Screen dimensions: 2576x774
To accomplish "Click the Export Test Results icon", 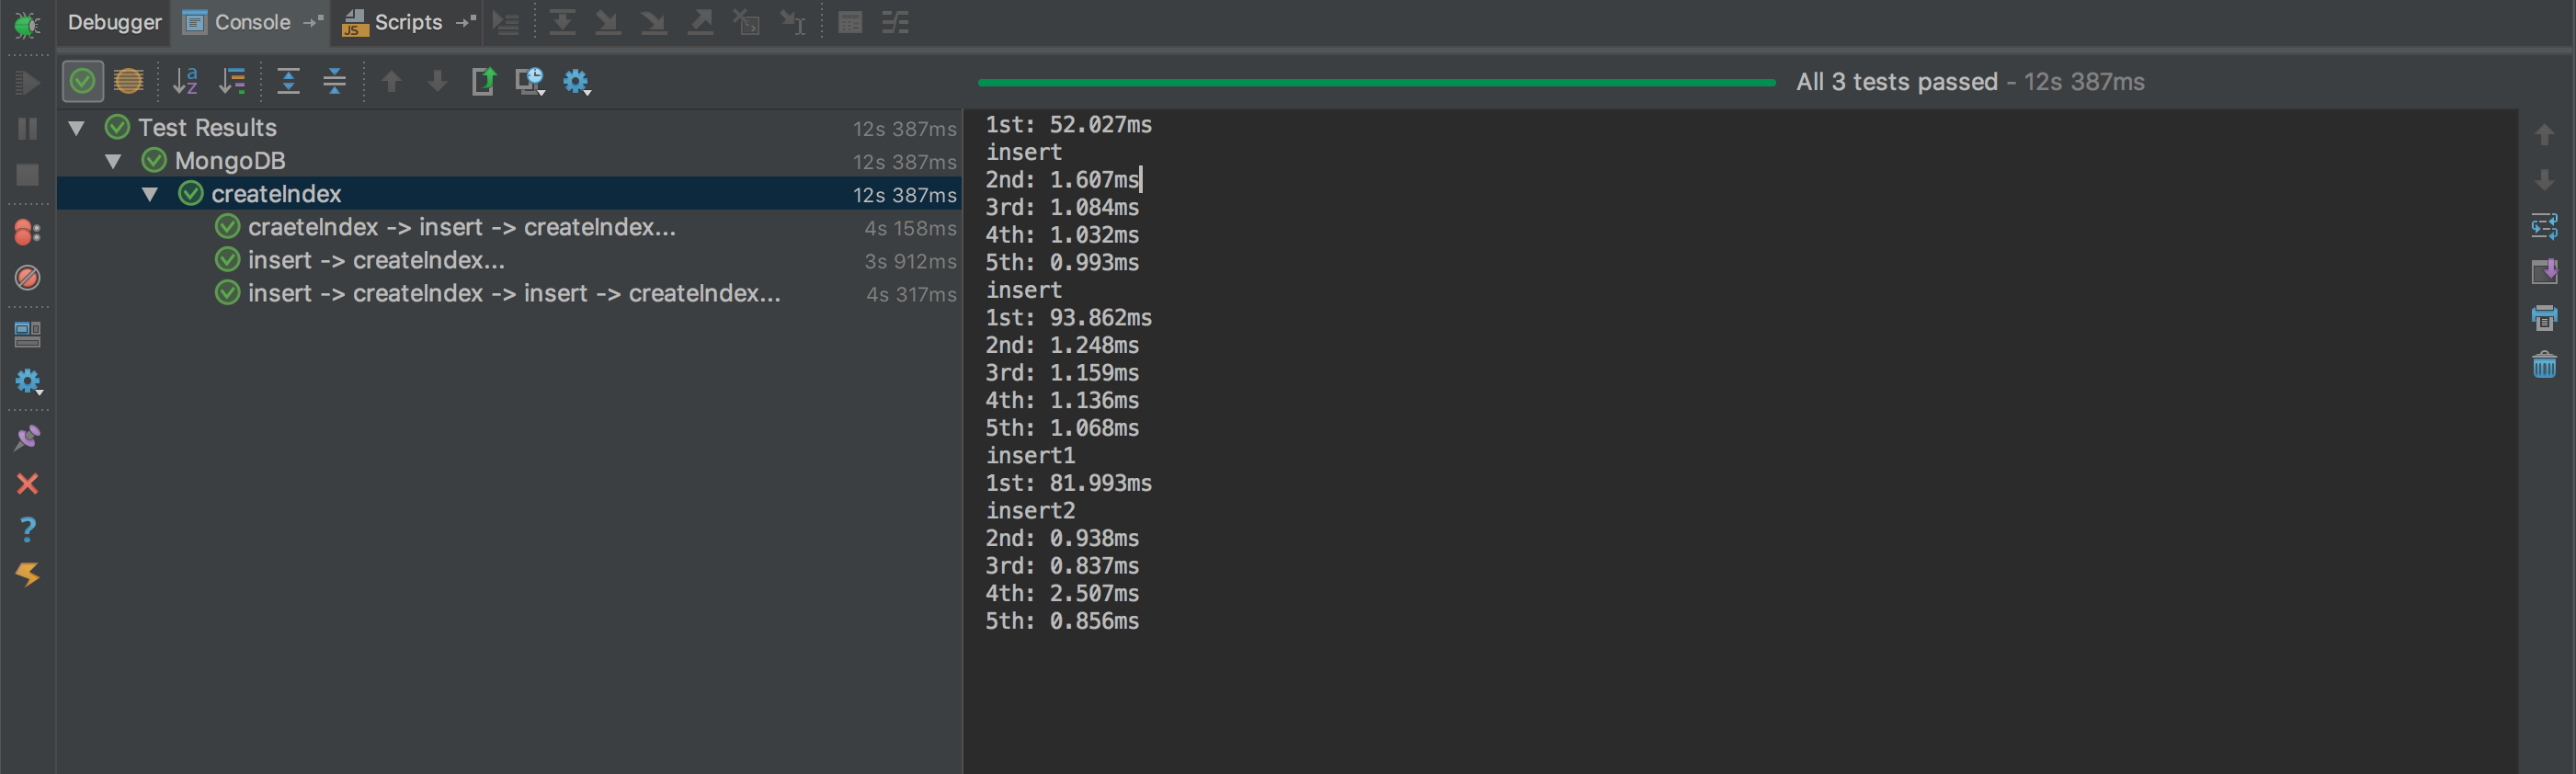I will (x=484, y=81).
